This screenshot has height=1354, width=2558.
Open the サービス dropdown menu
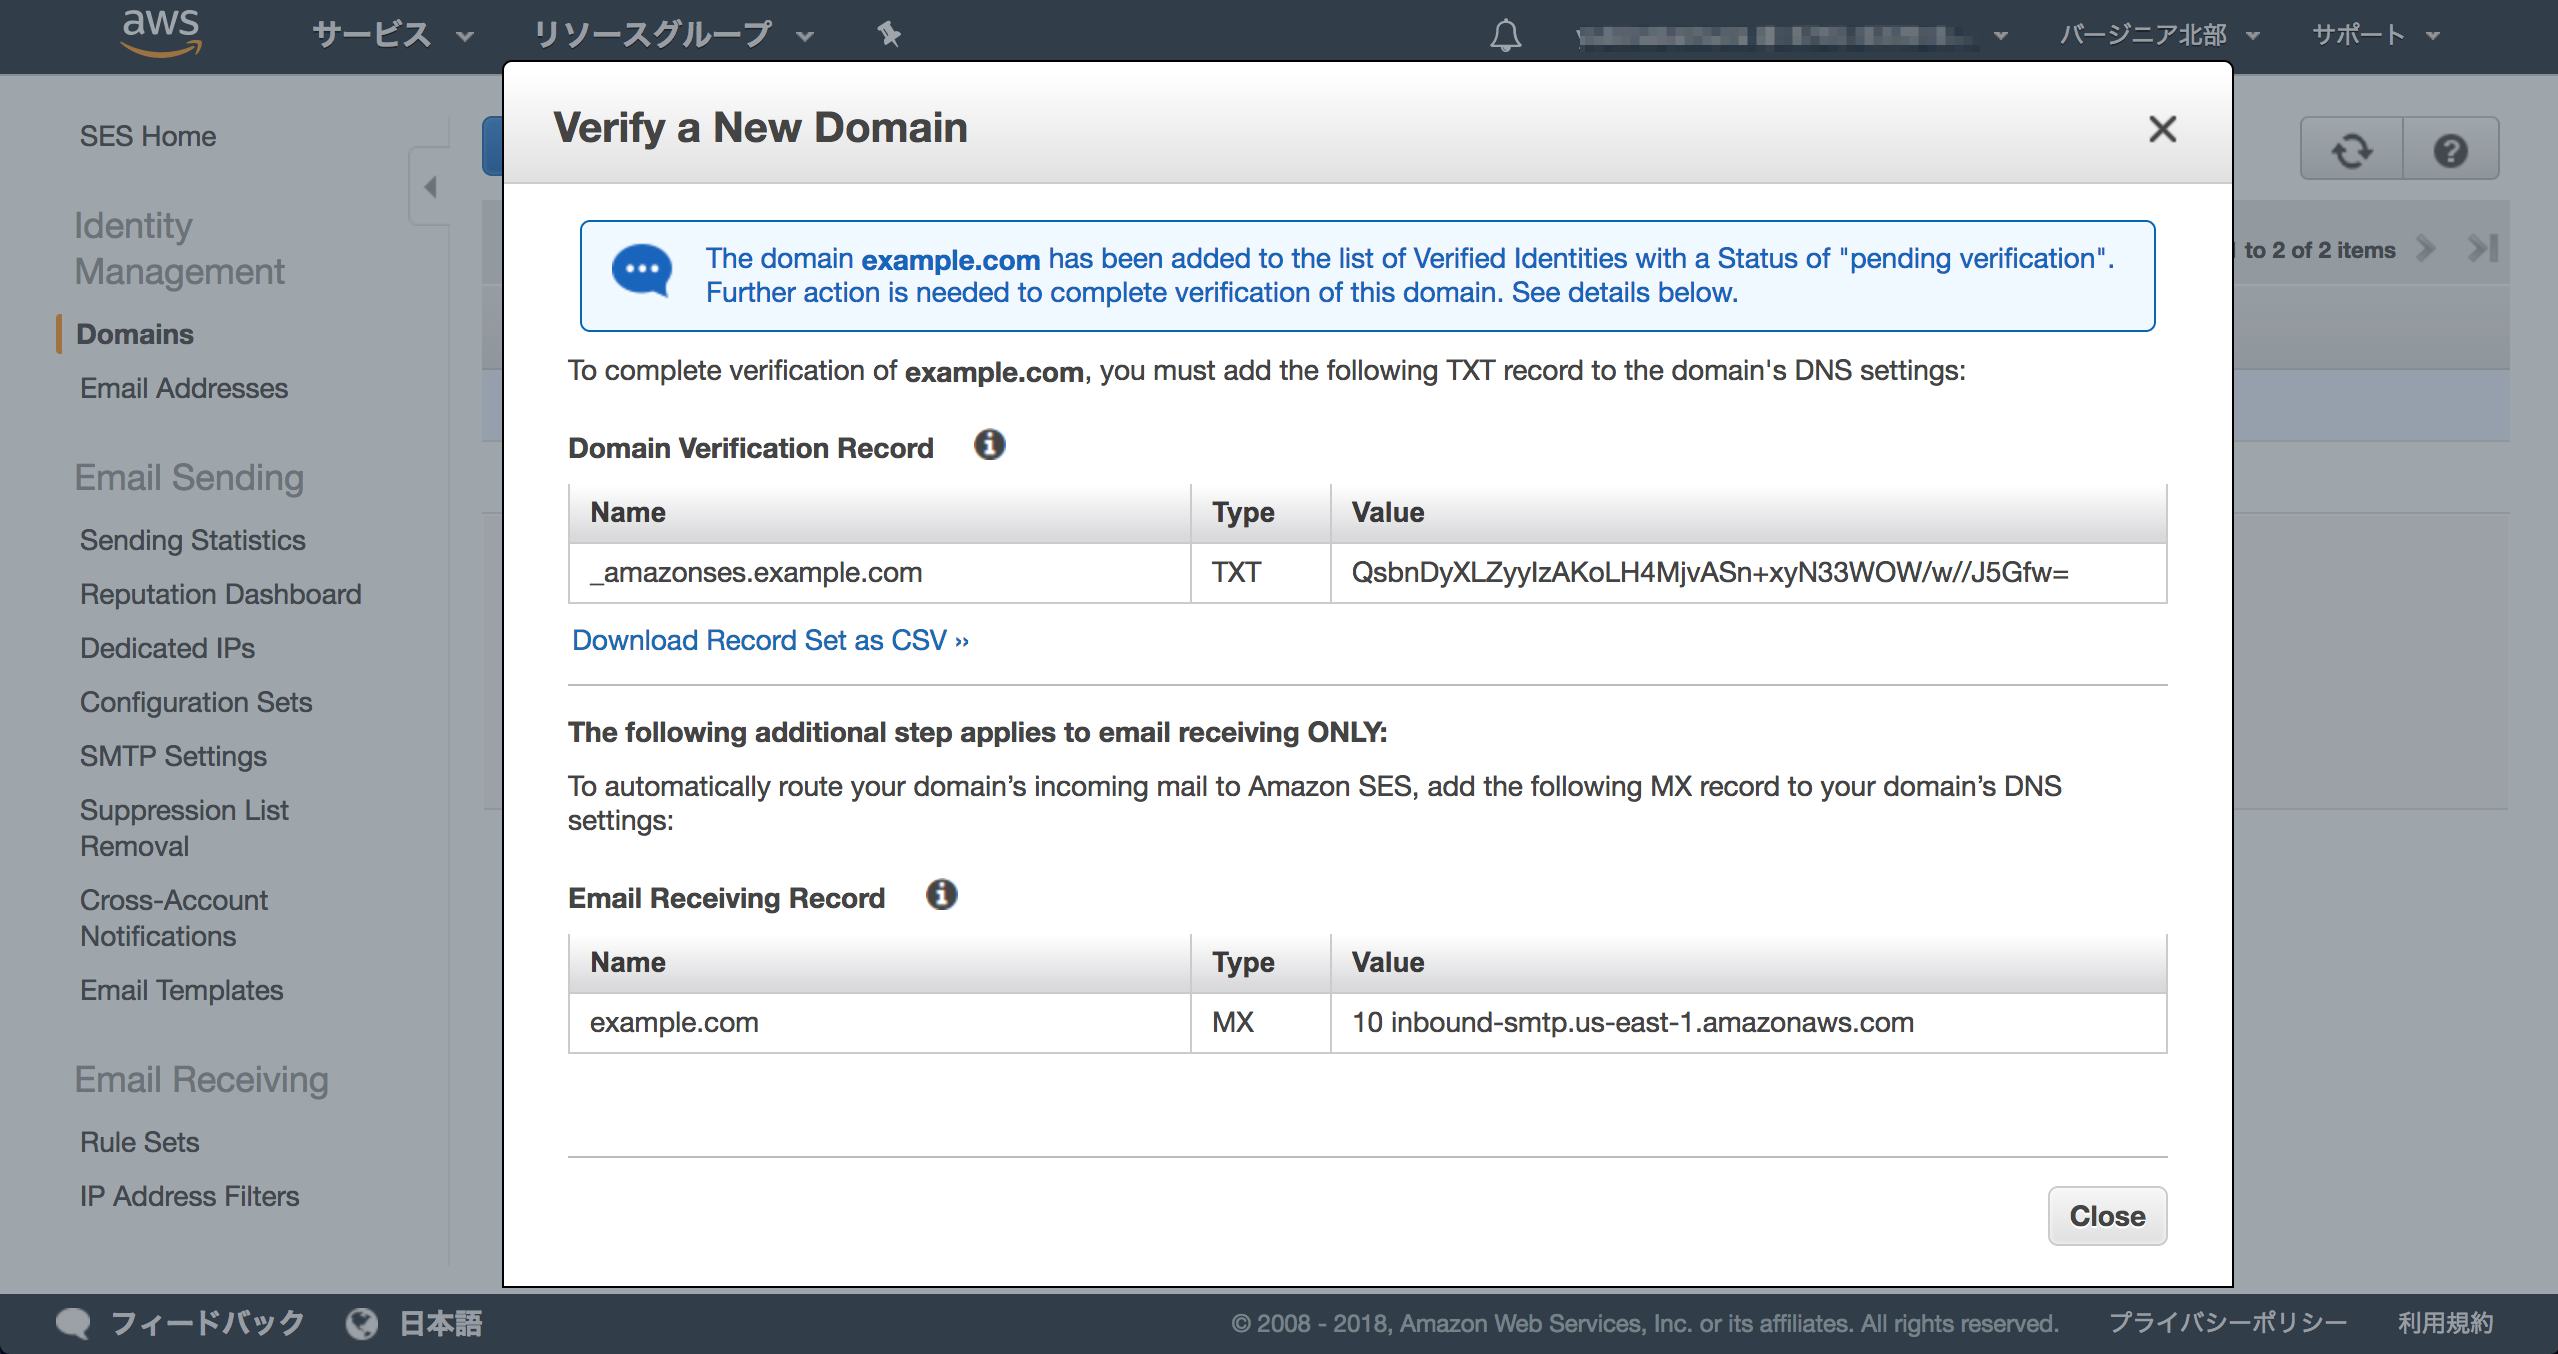pyautogui.click(x=392, y=35)
